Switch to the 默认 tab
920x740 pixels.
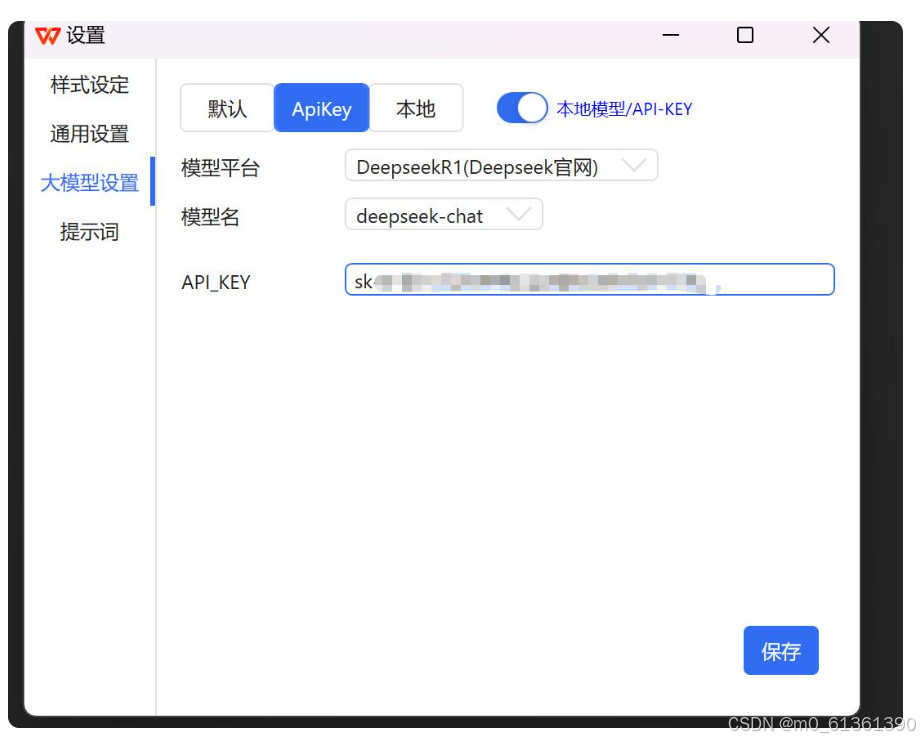coord(227,109)
